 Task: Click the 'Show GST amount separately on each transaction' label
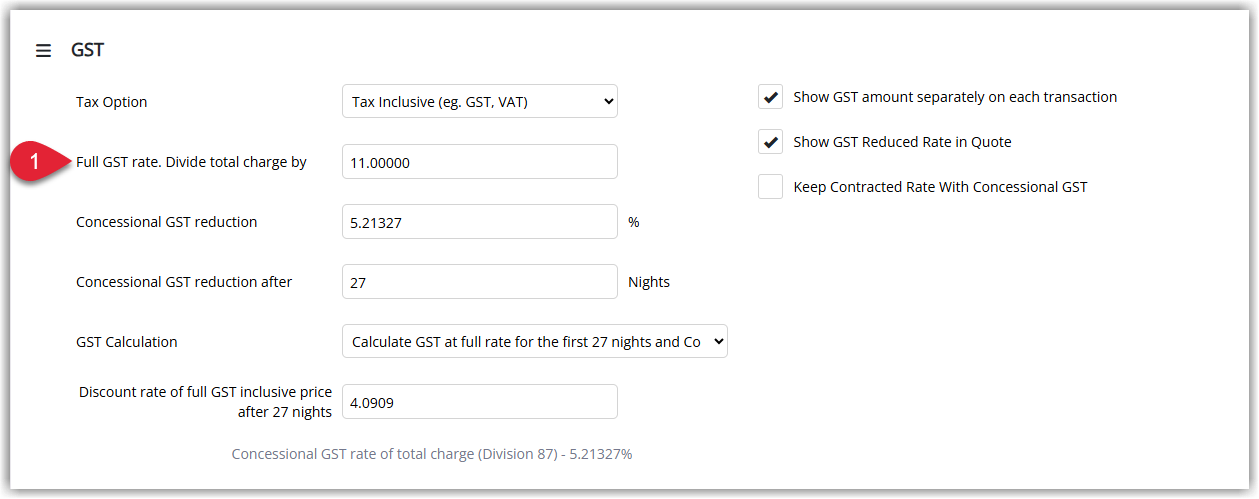[x=955, y=97]
